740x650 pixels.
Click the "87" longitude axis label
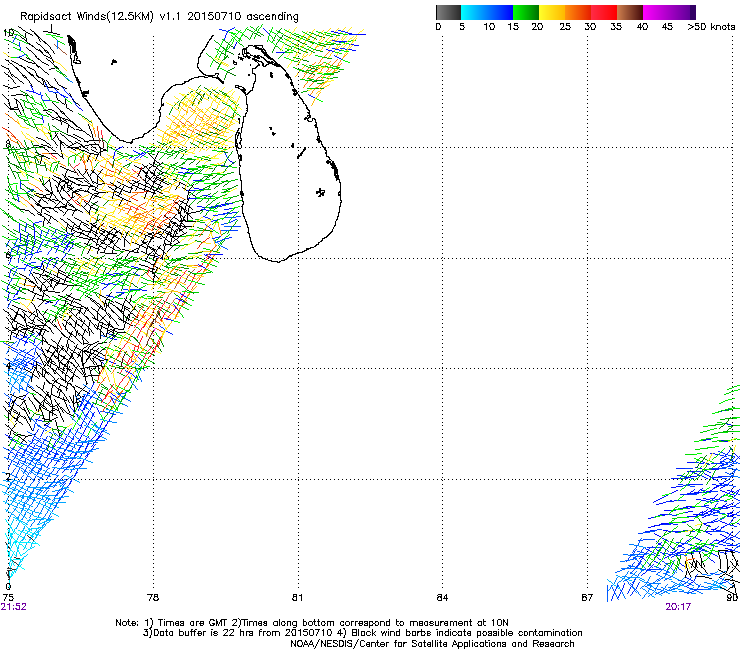[587, 598]
